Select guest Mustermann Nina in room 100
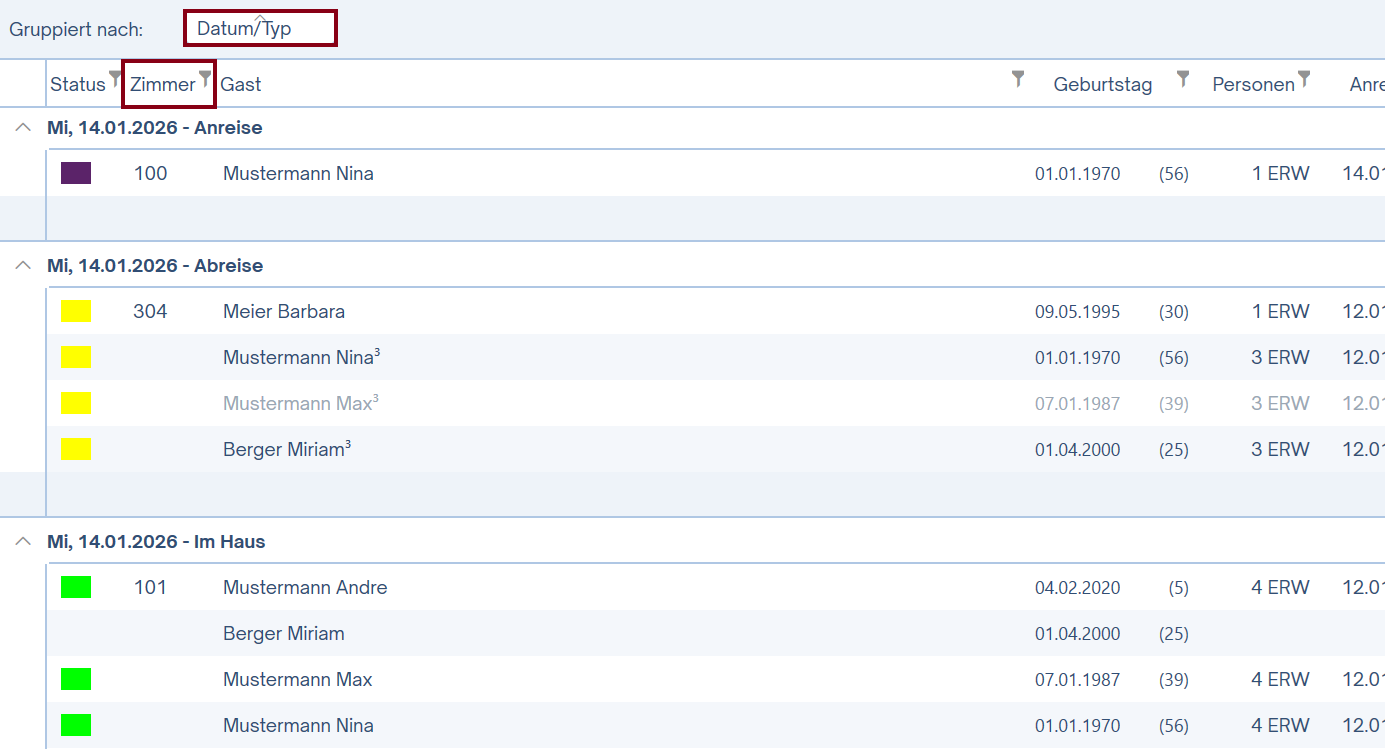Viewport: 1385px width, 749px height. [298, 173]
